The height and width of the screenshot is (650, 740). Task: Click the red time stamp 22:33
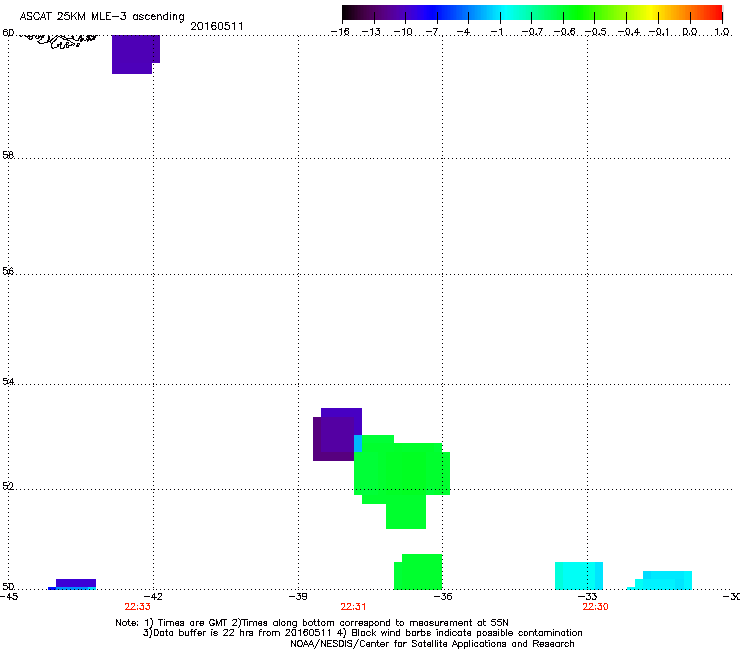137,607
